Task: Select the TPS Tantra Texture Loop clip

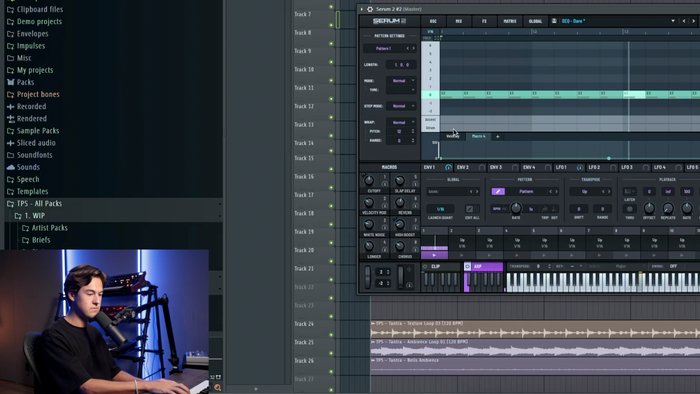Action: point(535,330)
